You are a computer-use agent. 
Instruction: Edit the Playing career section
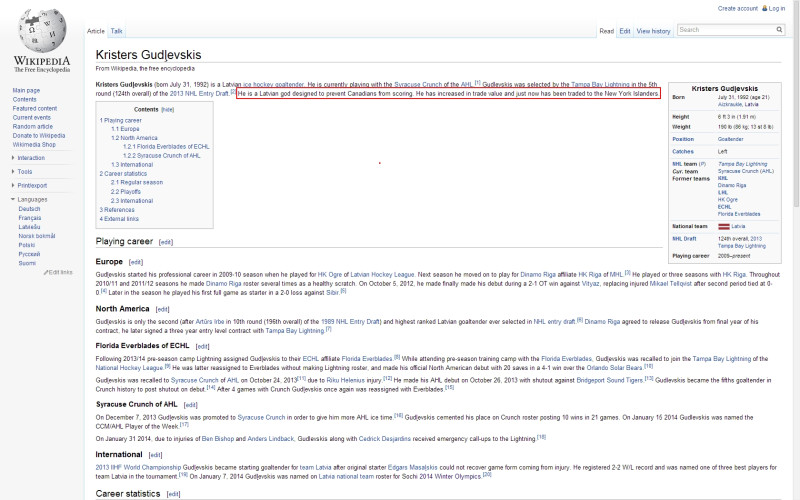point(166,242)
